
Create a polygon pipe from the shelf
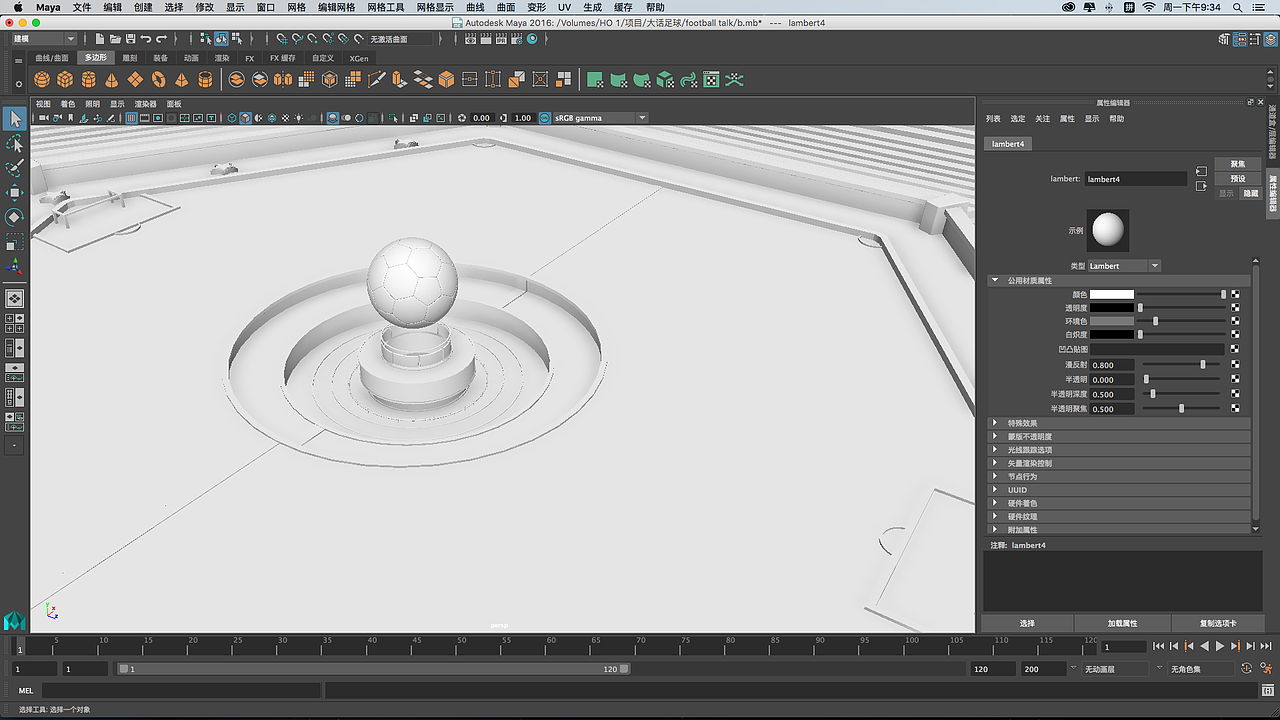(205, 79)
